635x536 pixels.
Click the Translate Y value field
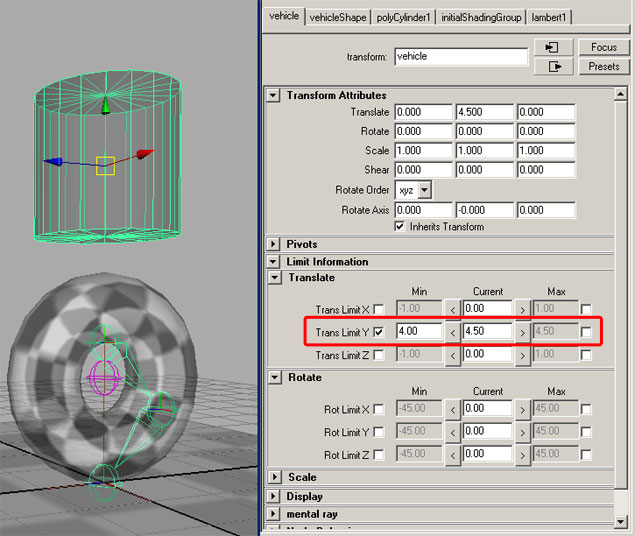coord(483,113)
